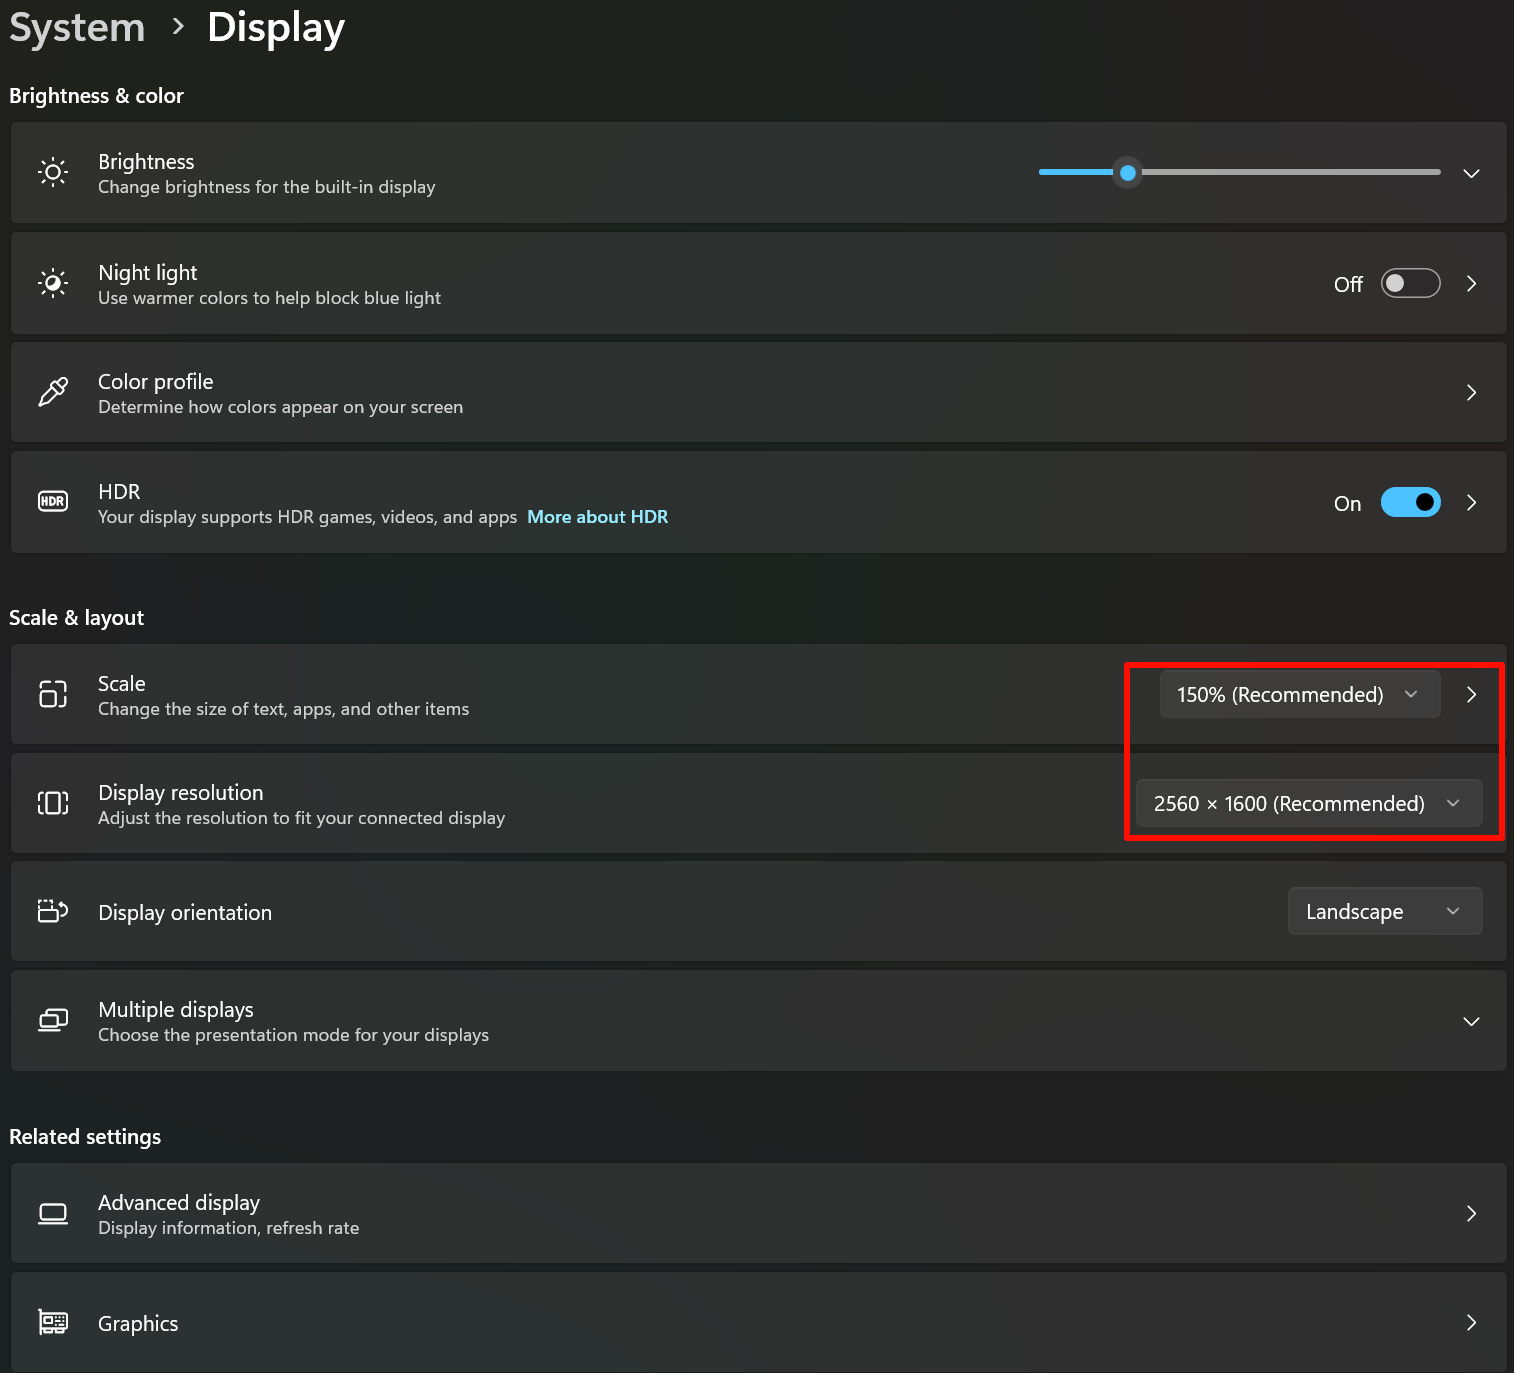This screenshot has height=1373, width=1514.
Task: Expand the Multiple displays section
Action: pyautogui.click(x=1471, y=1021)
